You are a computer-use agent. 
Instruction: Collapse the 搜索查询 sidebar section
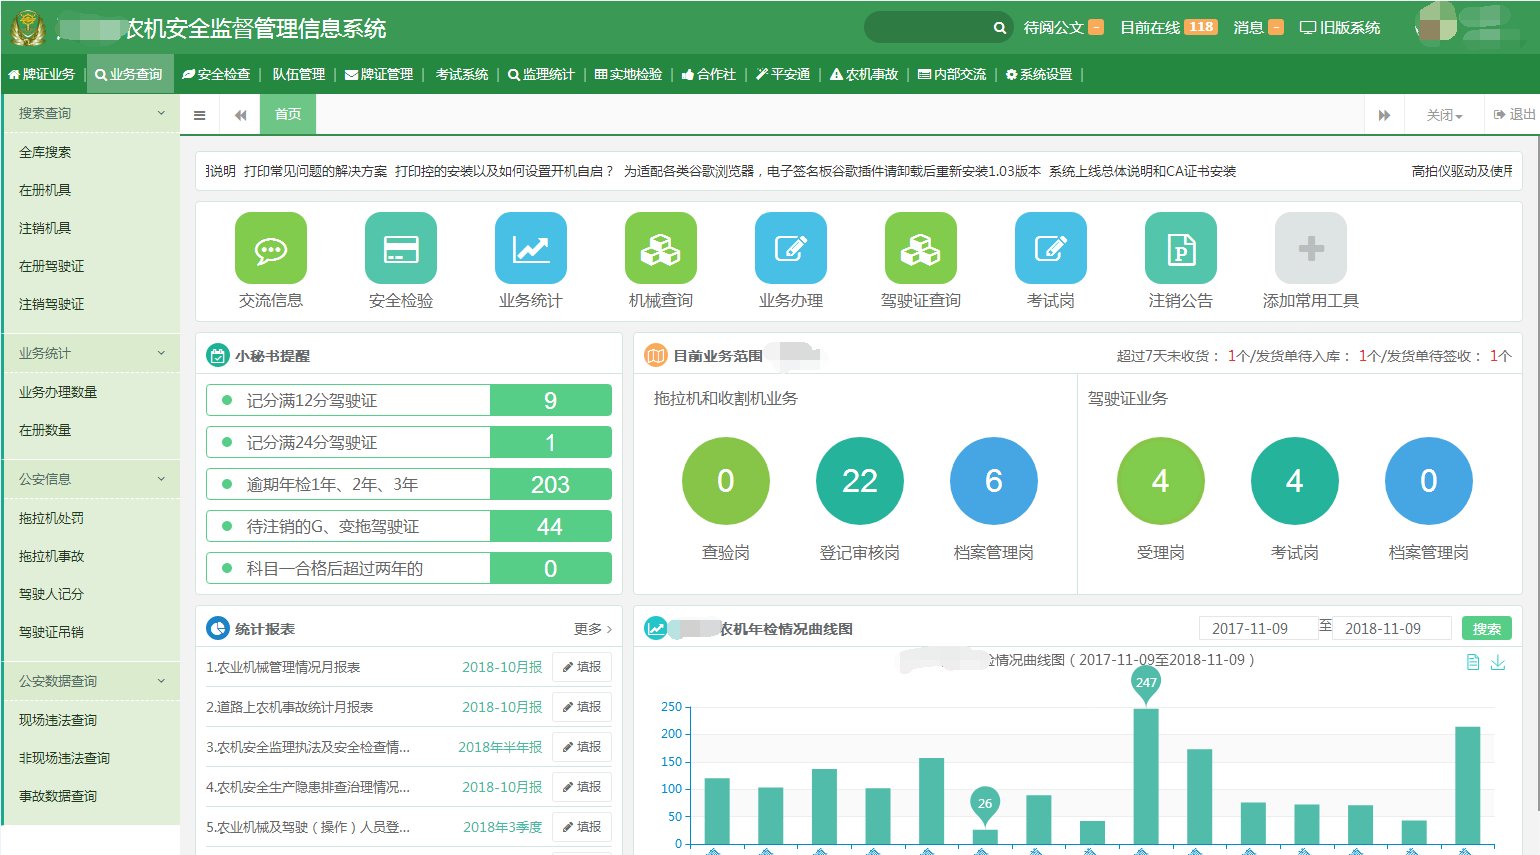click(161, 113)
